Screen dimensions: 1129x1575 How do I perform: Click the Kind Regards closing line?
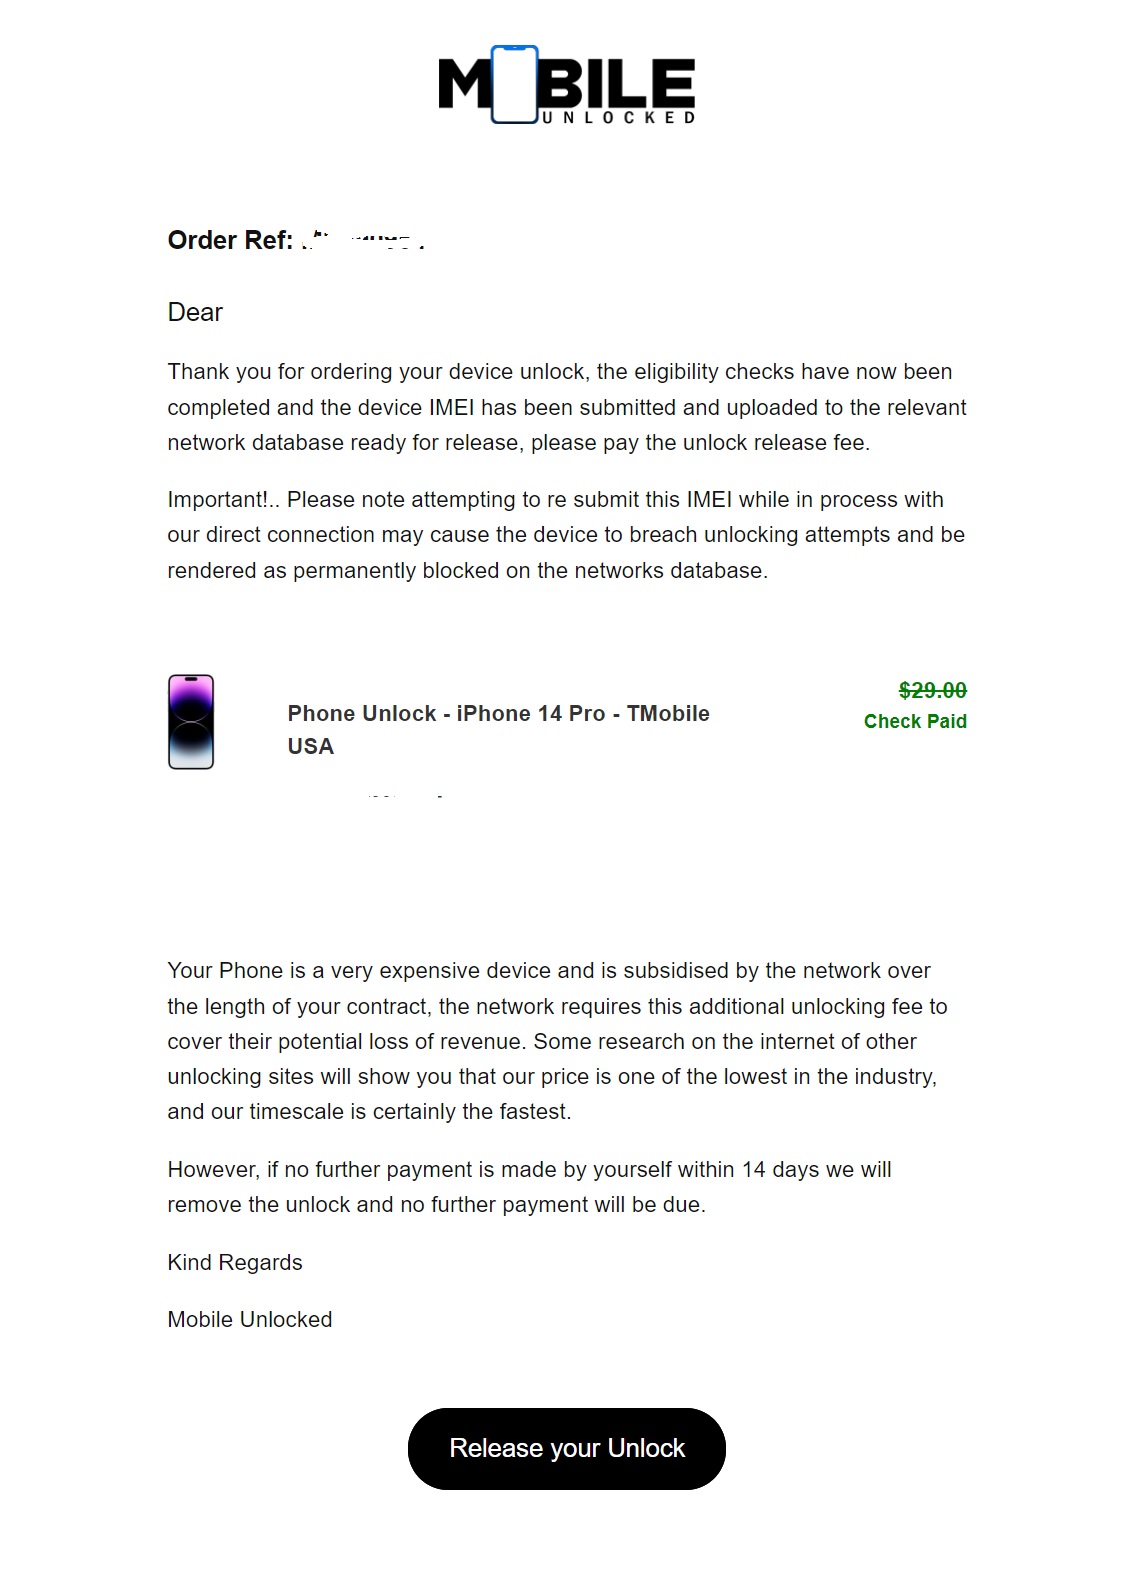pyautogui.click(x=234, y=1262)
